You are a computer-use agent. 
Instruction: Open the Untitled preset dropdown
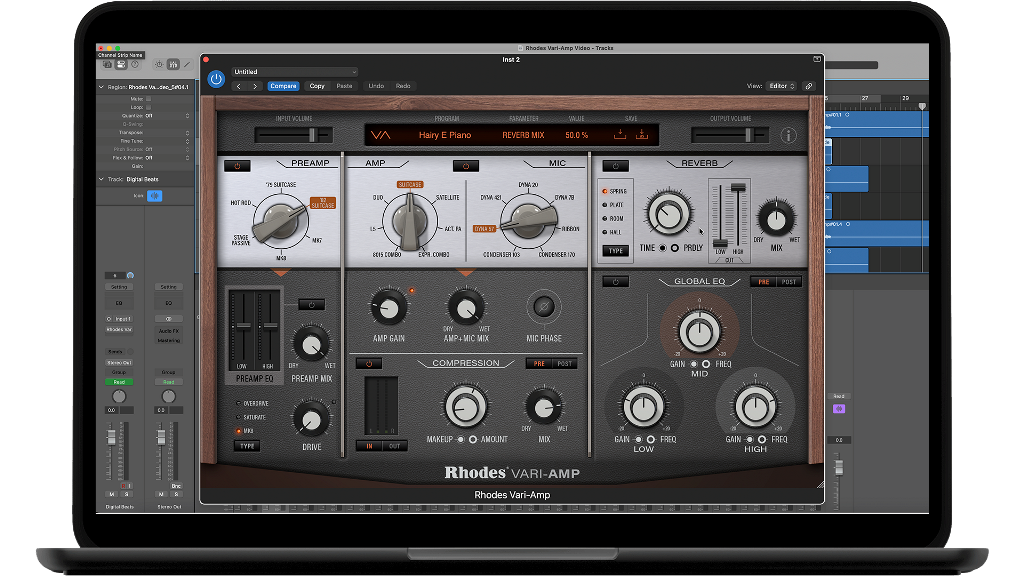294,72
